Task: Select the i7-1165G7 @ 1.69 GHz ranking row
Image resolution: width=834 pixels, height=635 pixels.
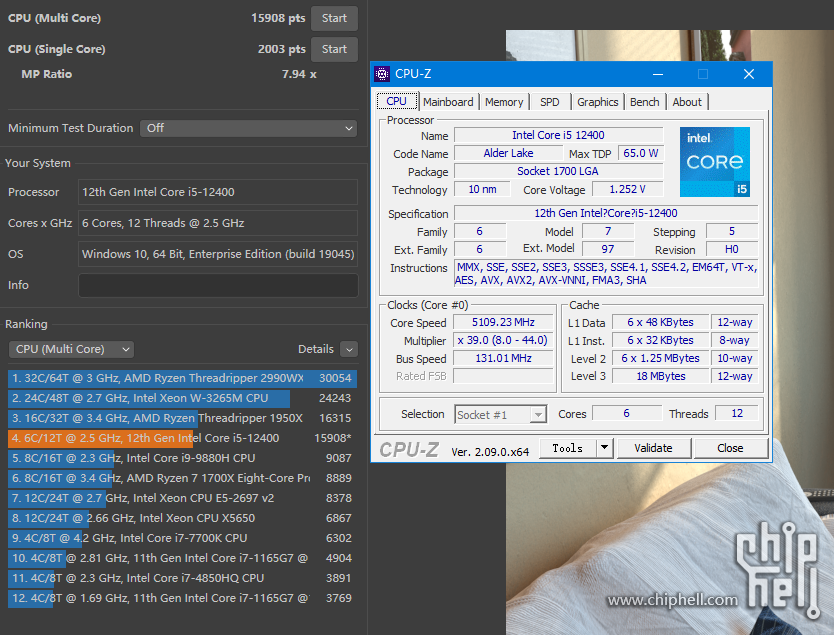Action: [x=182, y=598]
